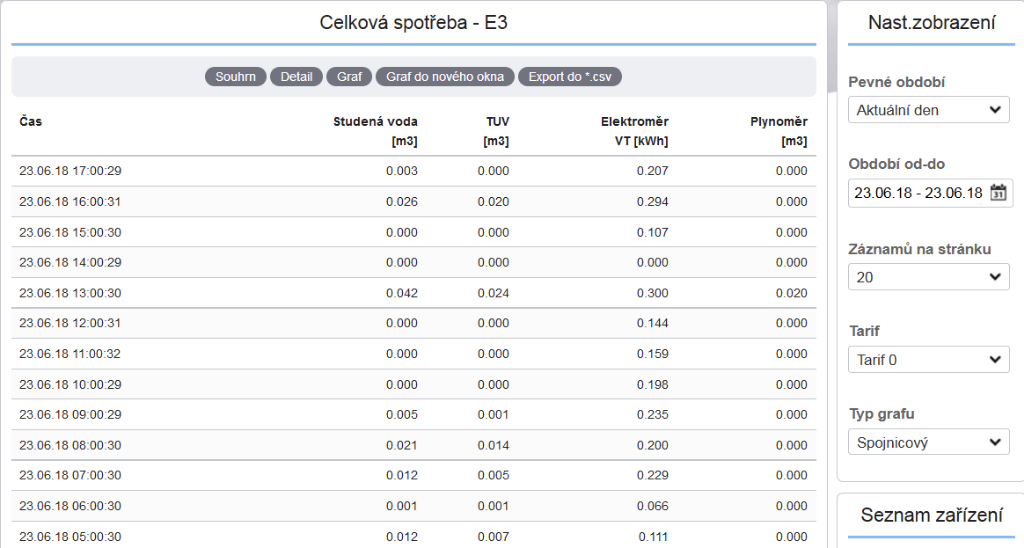The height and width of the screenshot is (548, 1024).
Task: Select the 23.06.18 13:00:30 row
Action: 413,293
